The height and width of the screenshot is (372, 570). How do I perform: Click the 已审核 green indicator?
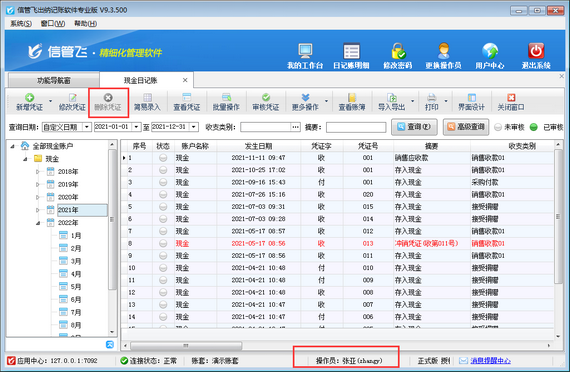tap(533, 127)
